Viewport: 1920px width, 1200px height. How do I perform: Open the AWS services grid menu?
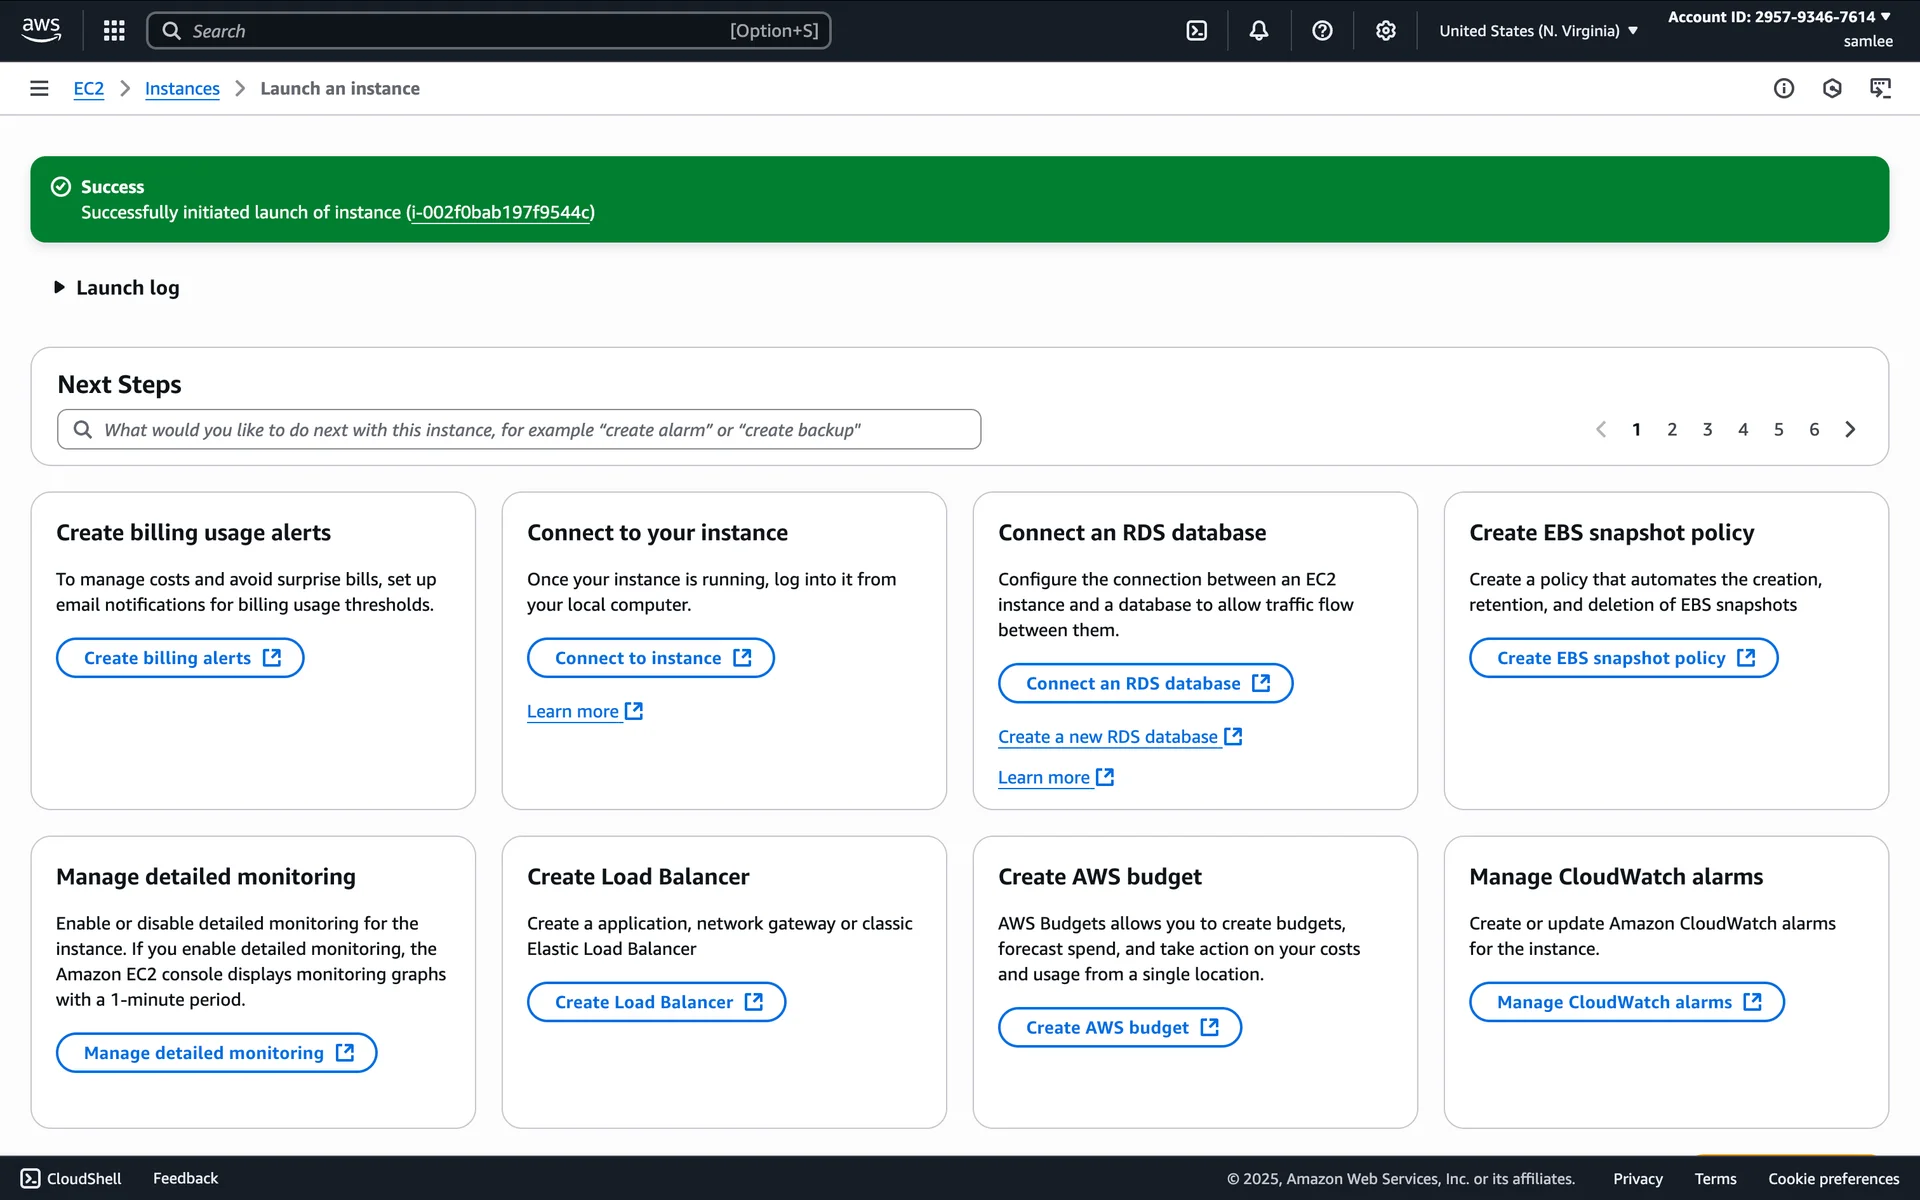point(114,31)
